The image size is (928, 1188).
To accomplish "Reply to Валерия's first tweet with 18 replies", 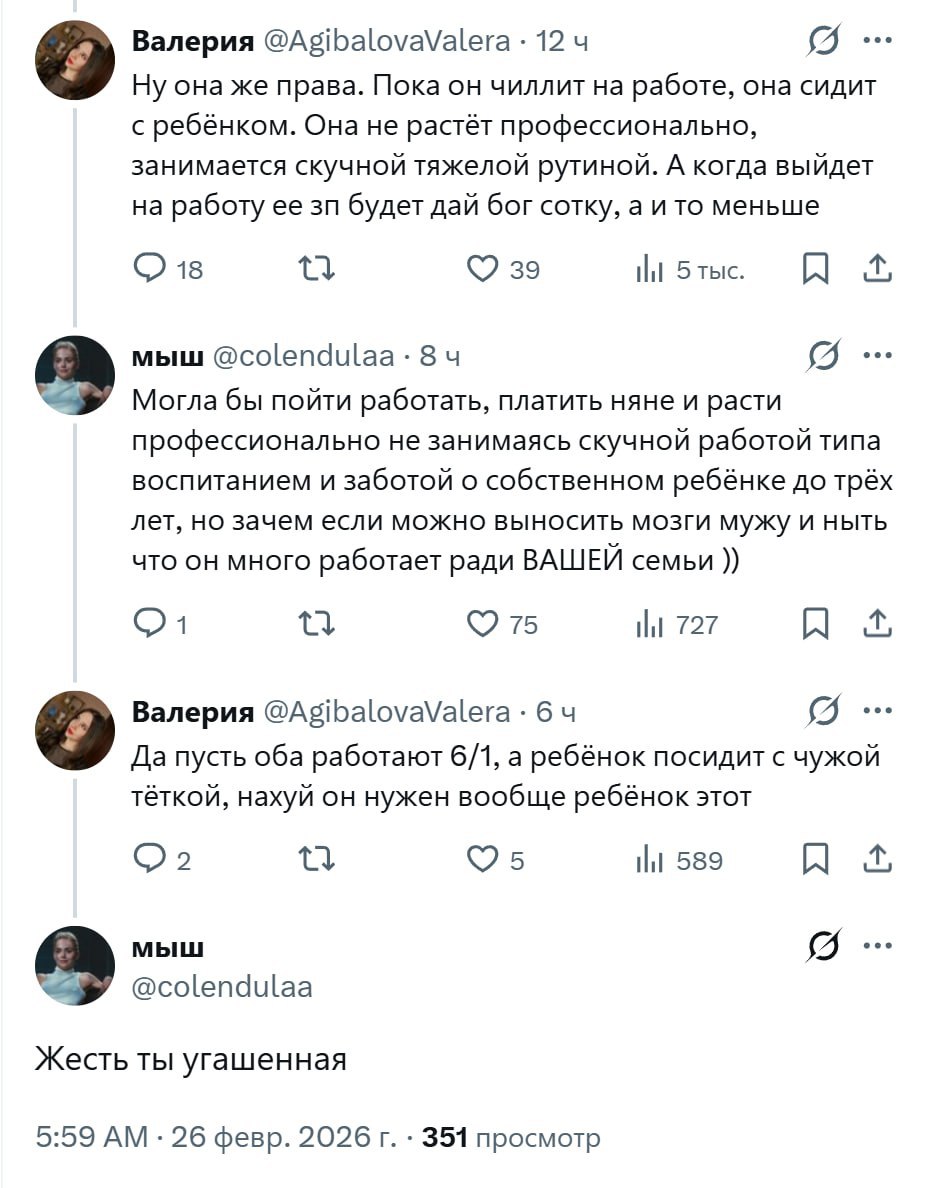I will tap(153, 268).
